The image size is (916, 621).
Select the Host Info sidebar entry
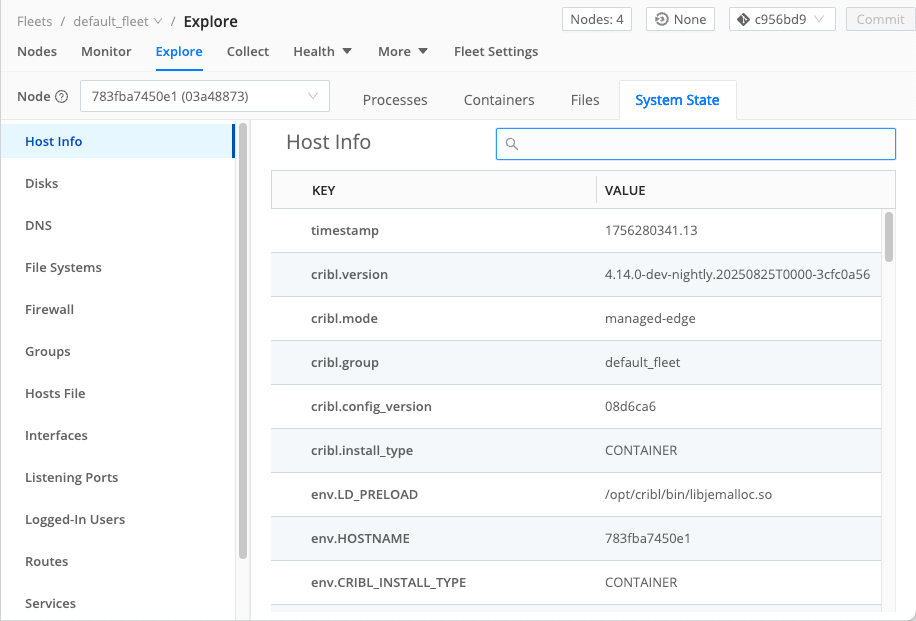(52, 141)
